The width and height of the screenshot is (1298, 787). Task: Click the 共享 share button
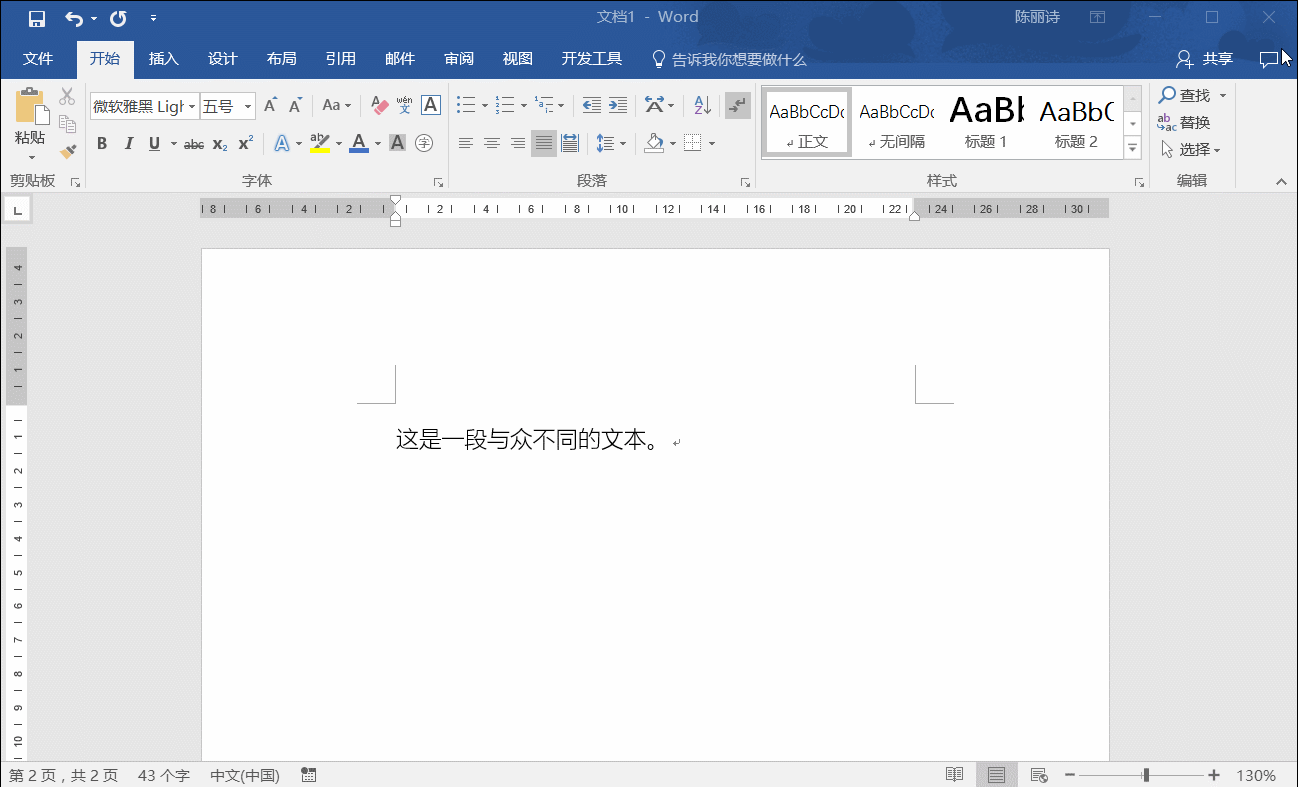tap(1204, 59)
